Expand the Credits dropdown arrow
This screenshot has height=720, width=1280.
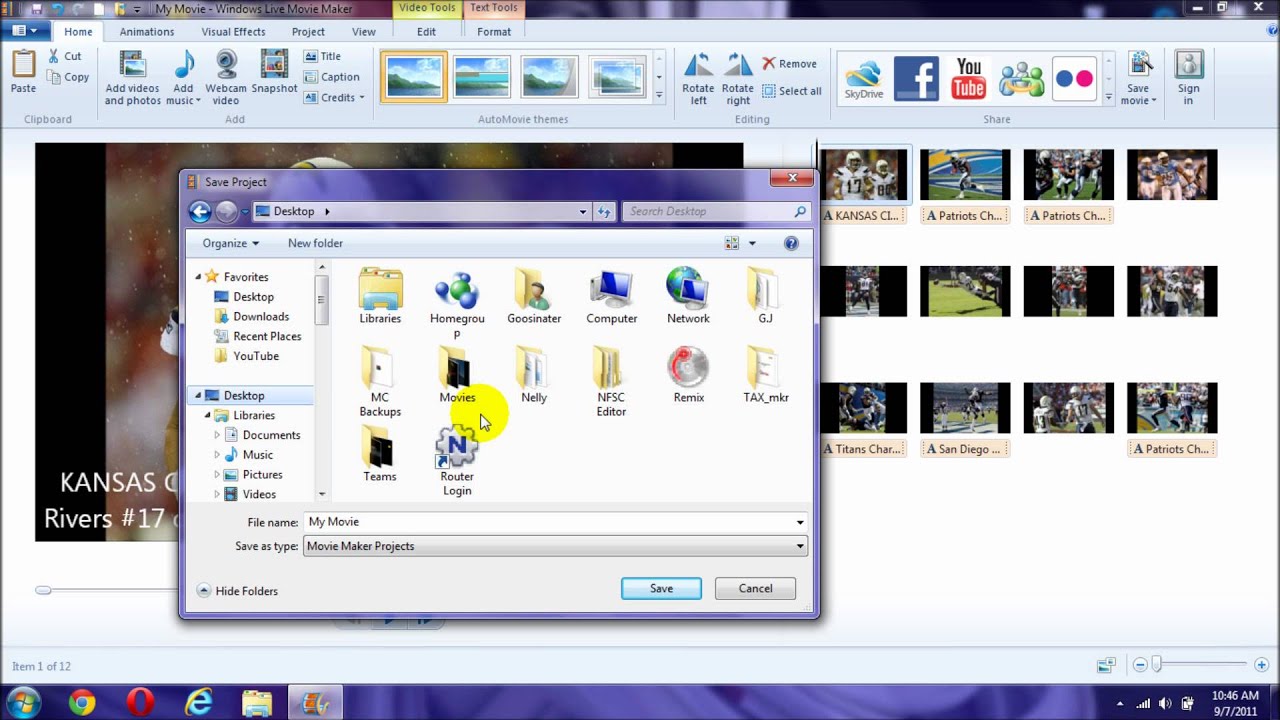point(361,98)
